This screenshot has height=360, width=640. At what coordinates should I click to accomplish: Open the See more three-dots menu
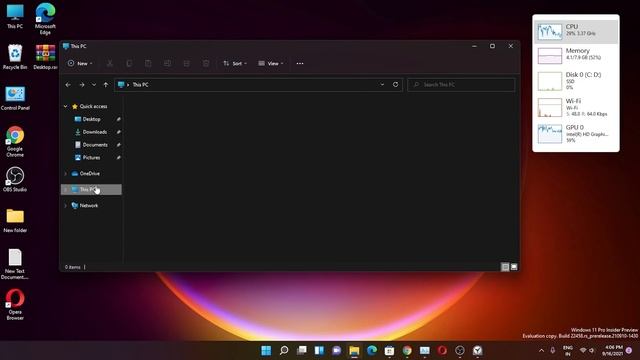[x=300, y=63]
